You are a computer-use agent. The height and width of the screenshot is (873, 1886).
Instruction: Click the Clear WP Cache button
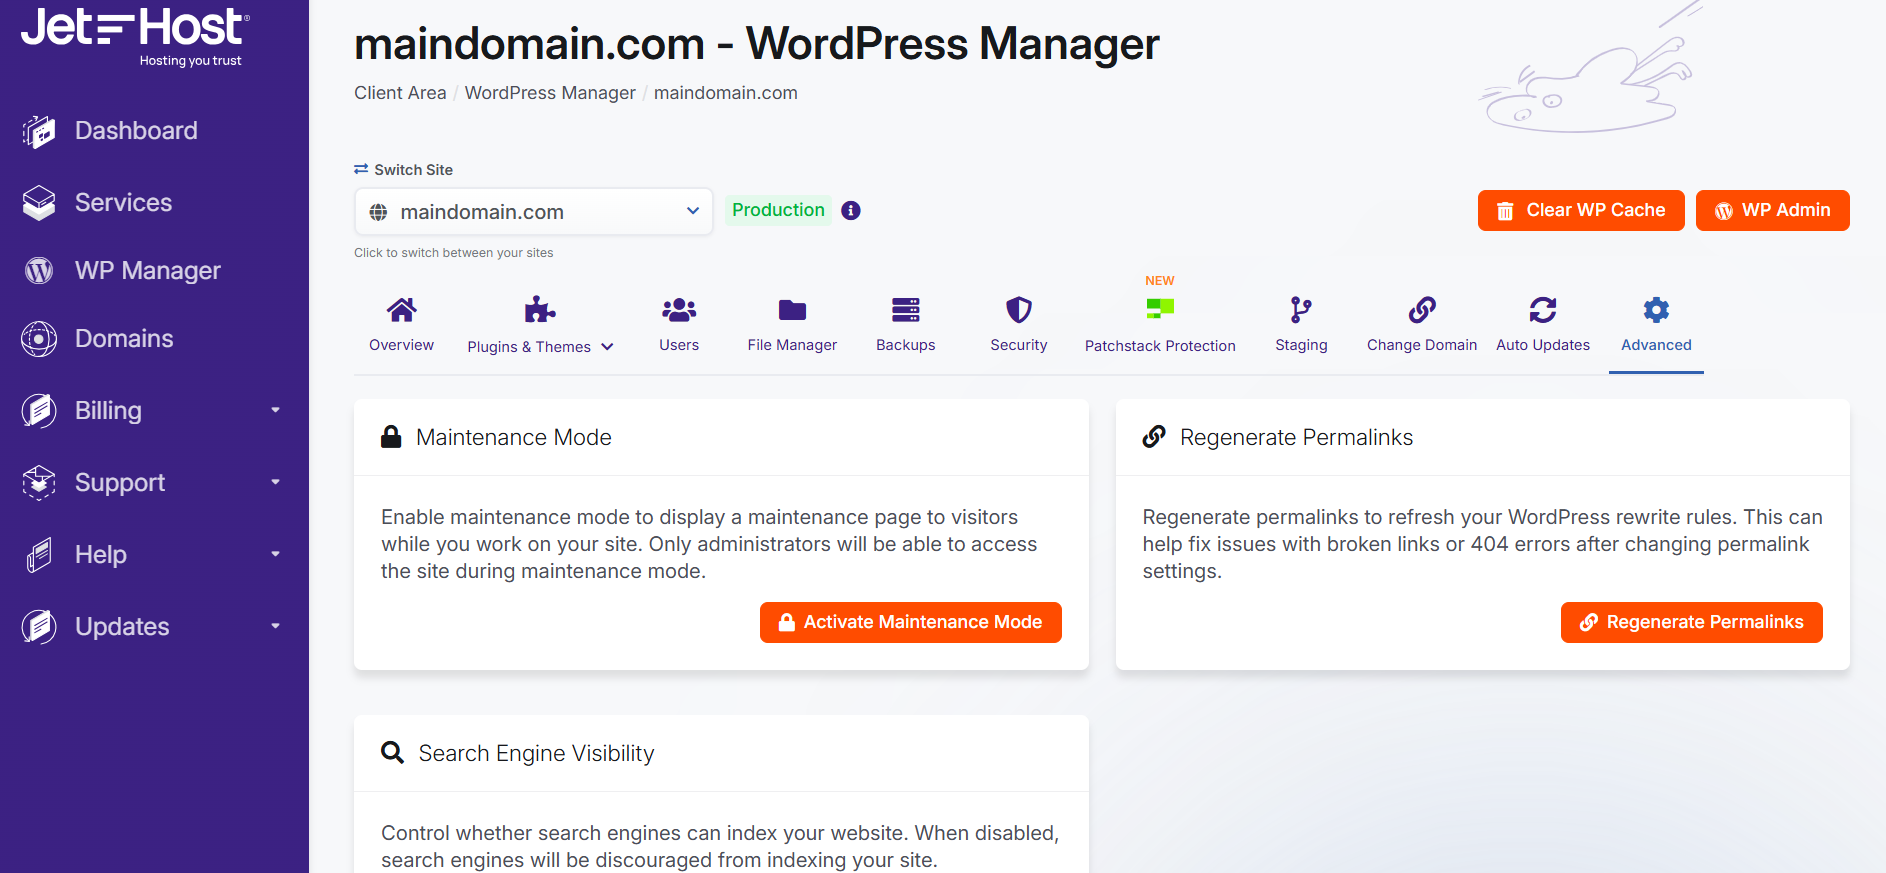[1581, 210]
